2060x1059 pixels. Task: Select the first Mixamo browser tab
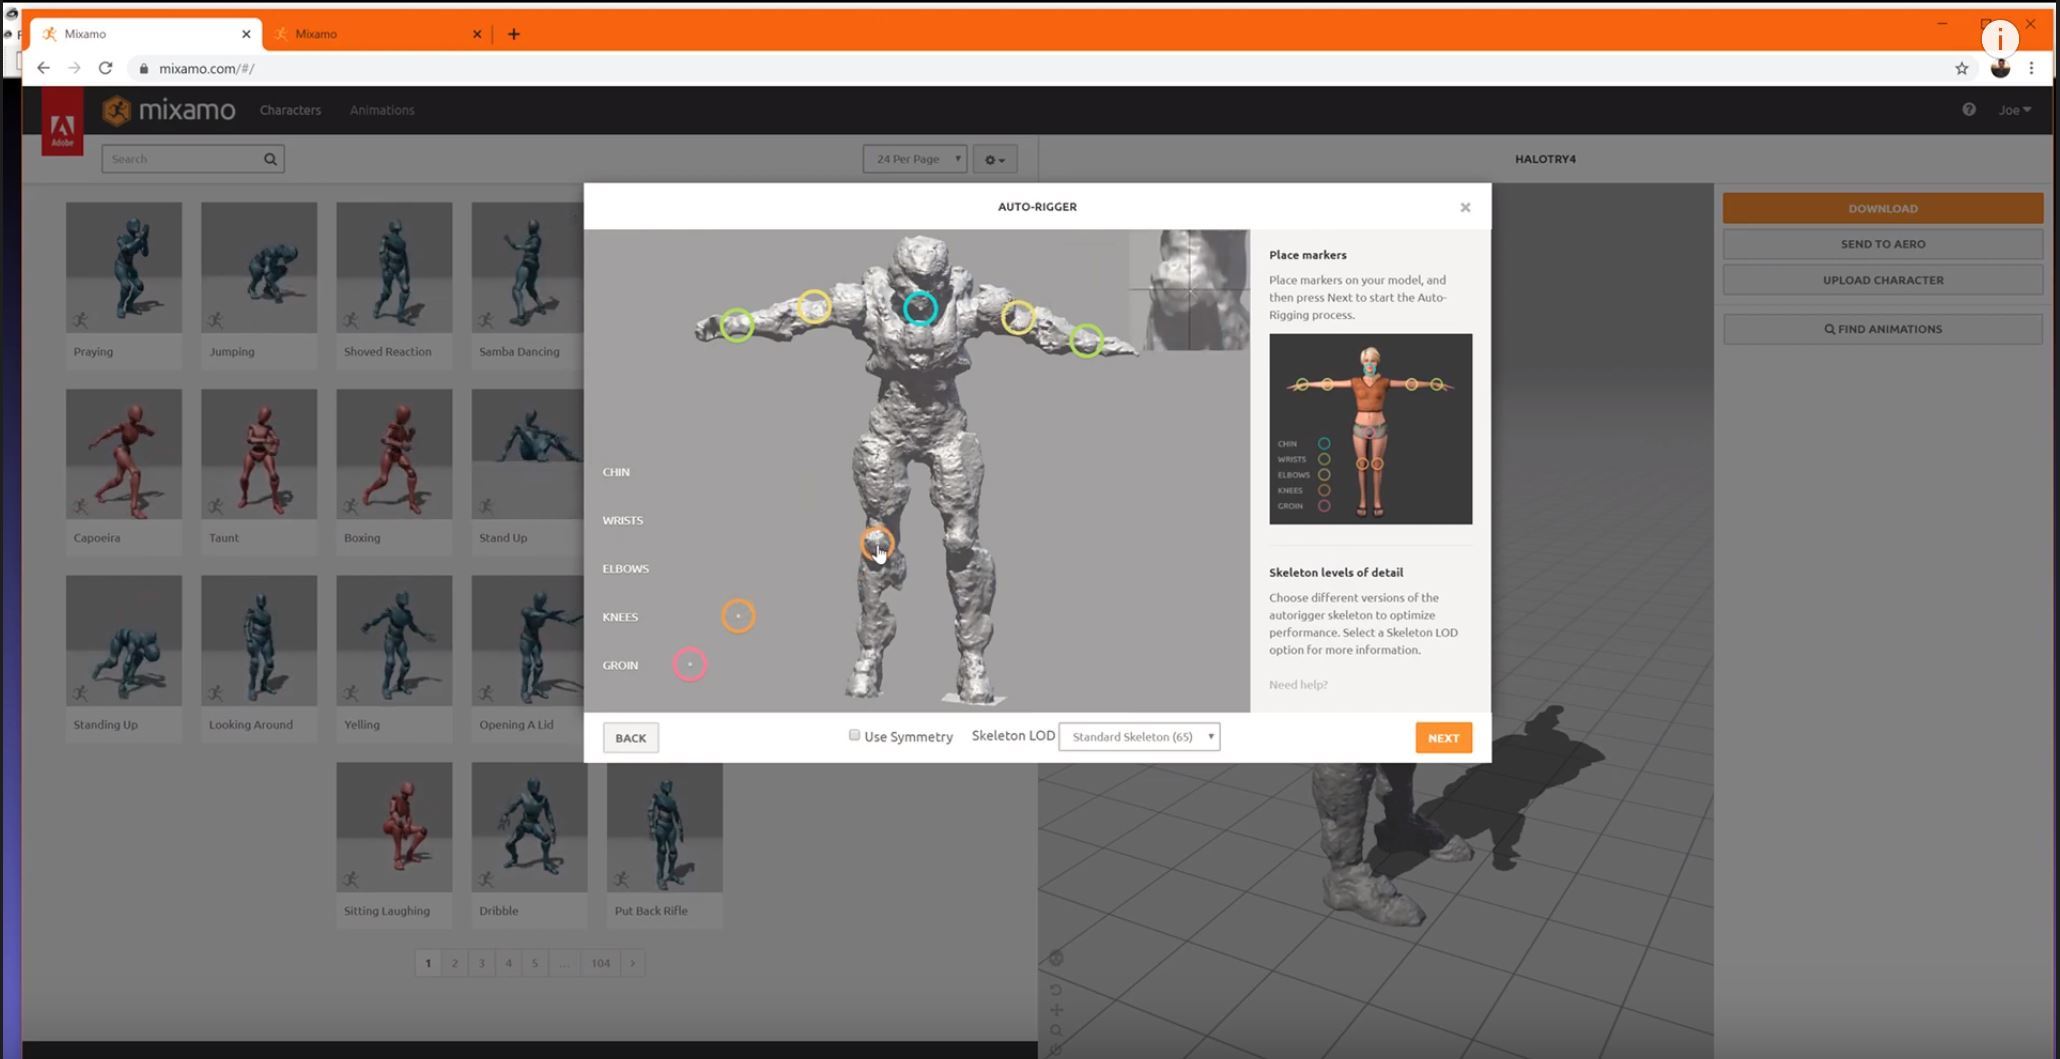click(146, 34)
